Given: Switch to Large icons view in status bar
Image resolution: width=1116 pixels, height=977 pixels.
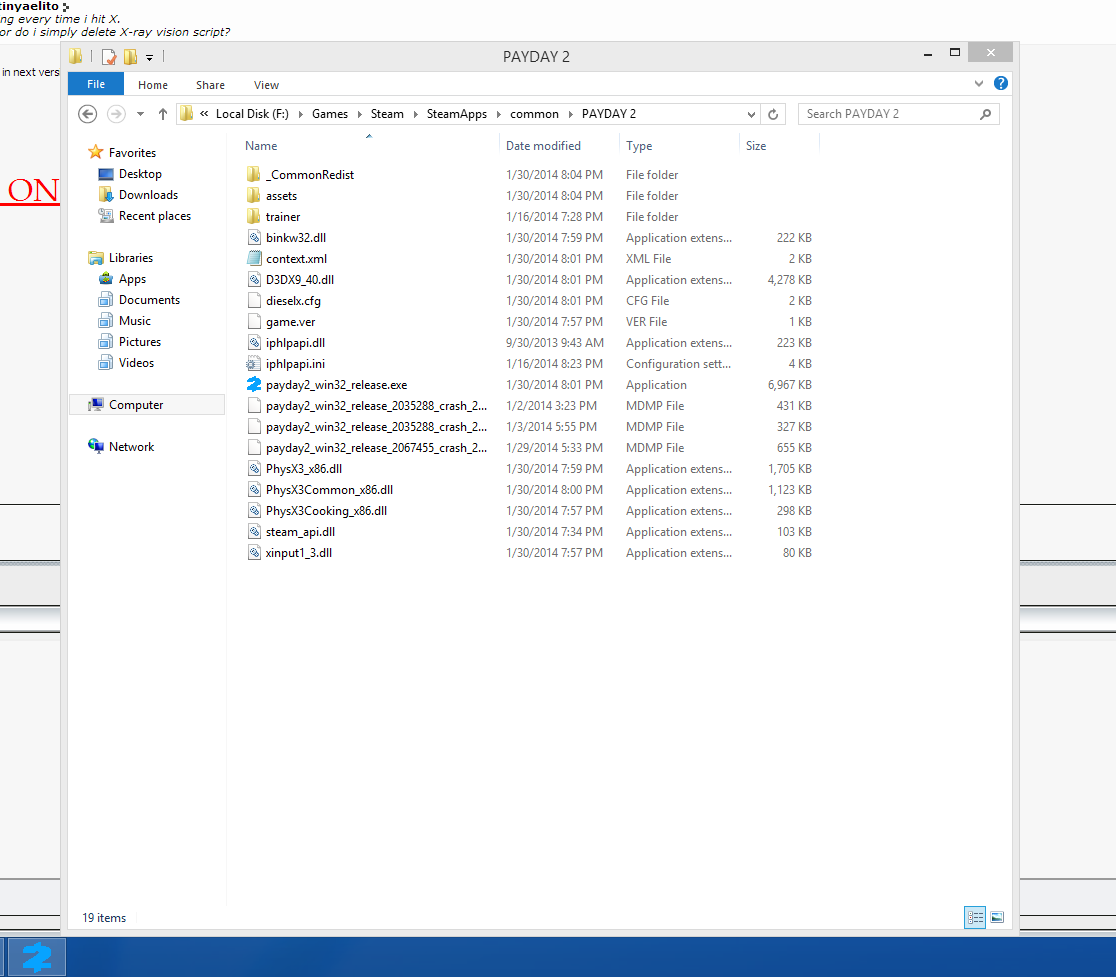Looking at the screenshot, I should coord(997,917).
